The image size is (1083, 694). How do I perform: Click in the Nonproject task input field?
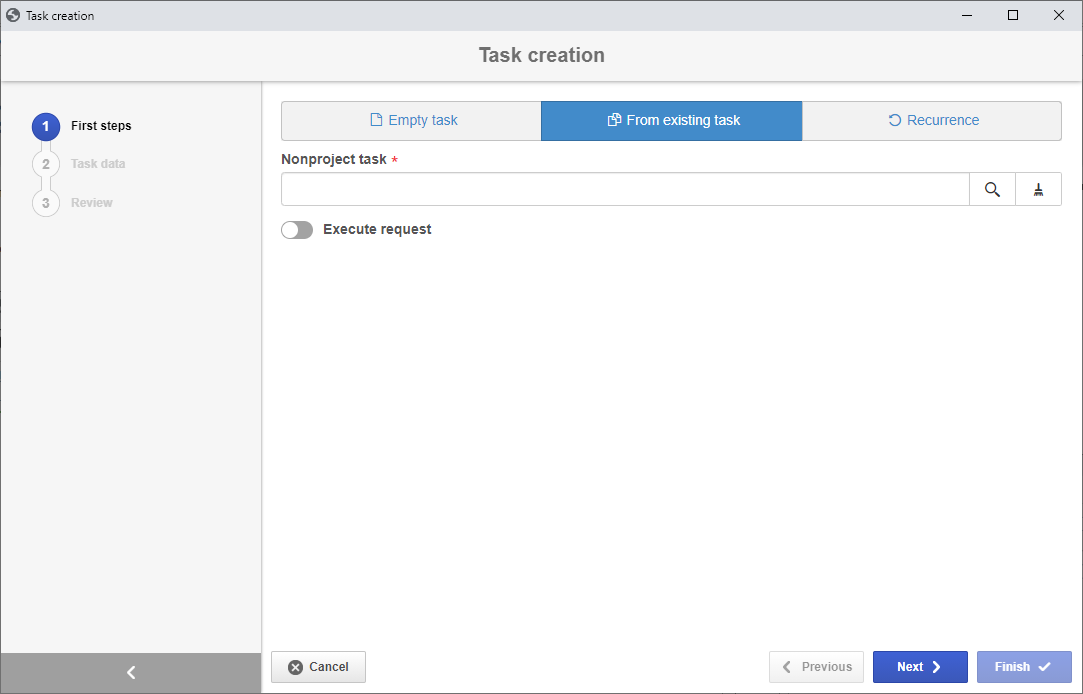click(x=625, y=189)
